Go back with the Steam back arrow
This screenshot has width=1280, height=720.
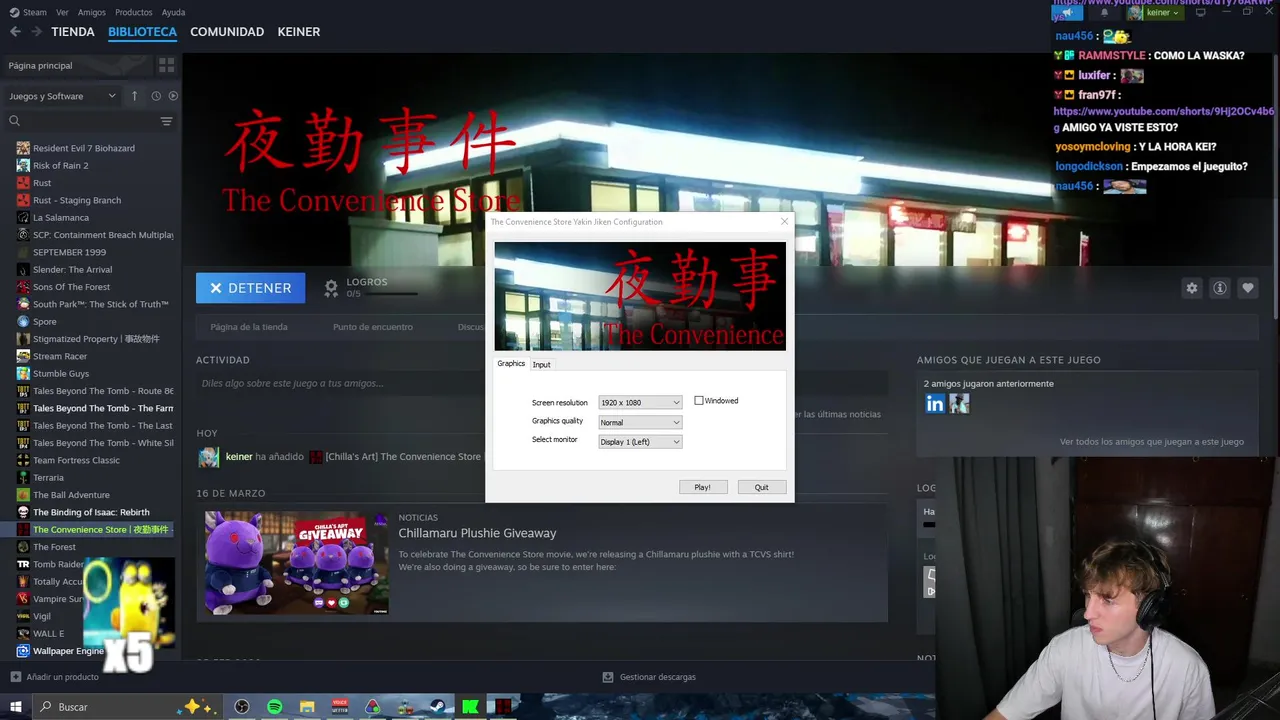[x=15, y=32]
